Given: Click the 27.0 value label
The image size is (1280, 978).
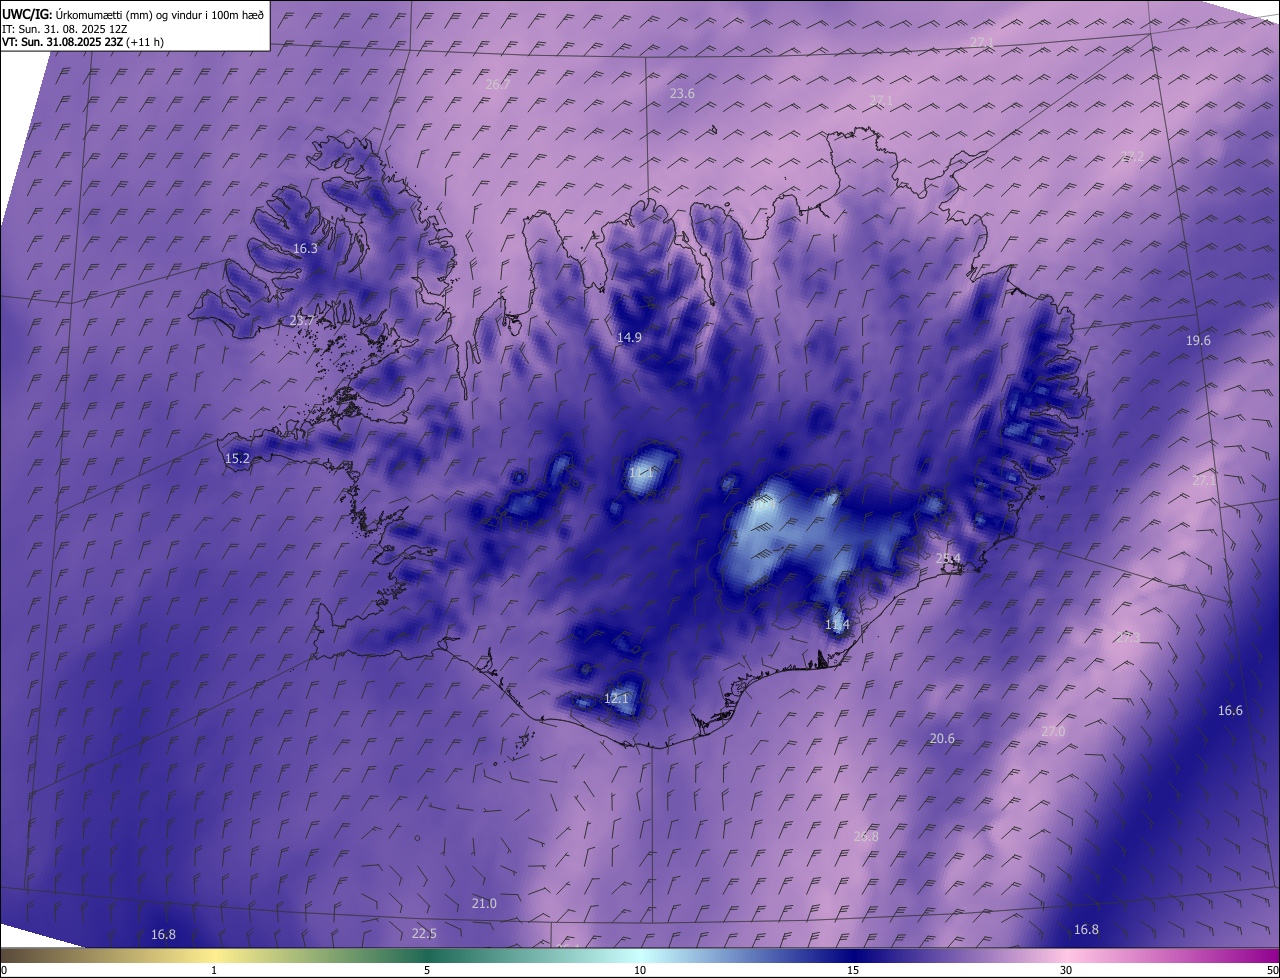Looking at the screenshot, I should (1053, 732).
